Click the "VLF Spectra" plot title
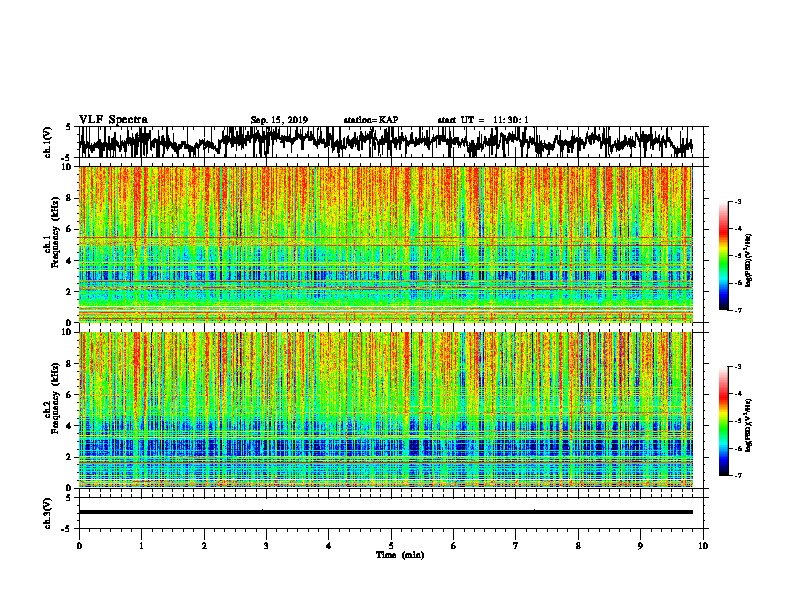 click(113, 120)
